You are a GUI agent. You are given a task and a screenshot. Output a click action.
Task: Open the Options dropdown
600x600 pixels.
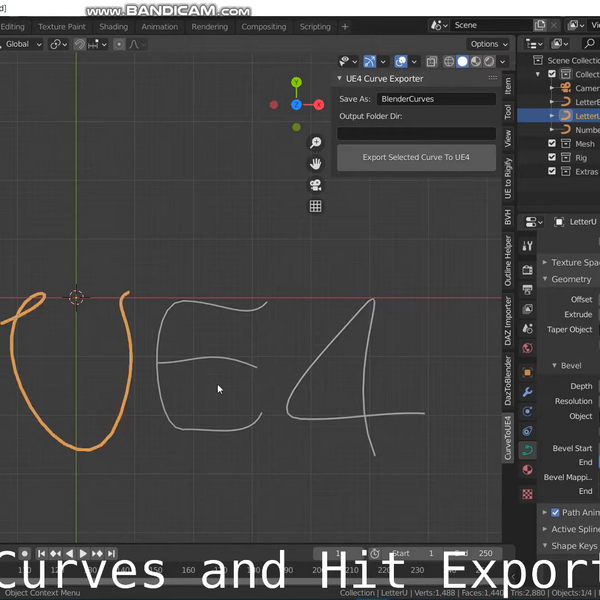coord(489,44)
